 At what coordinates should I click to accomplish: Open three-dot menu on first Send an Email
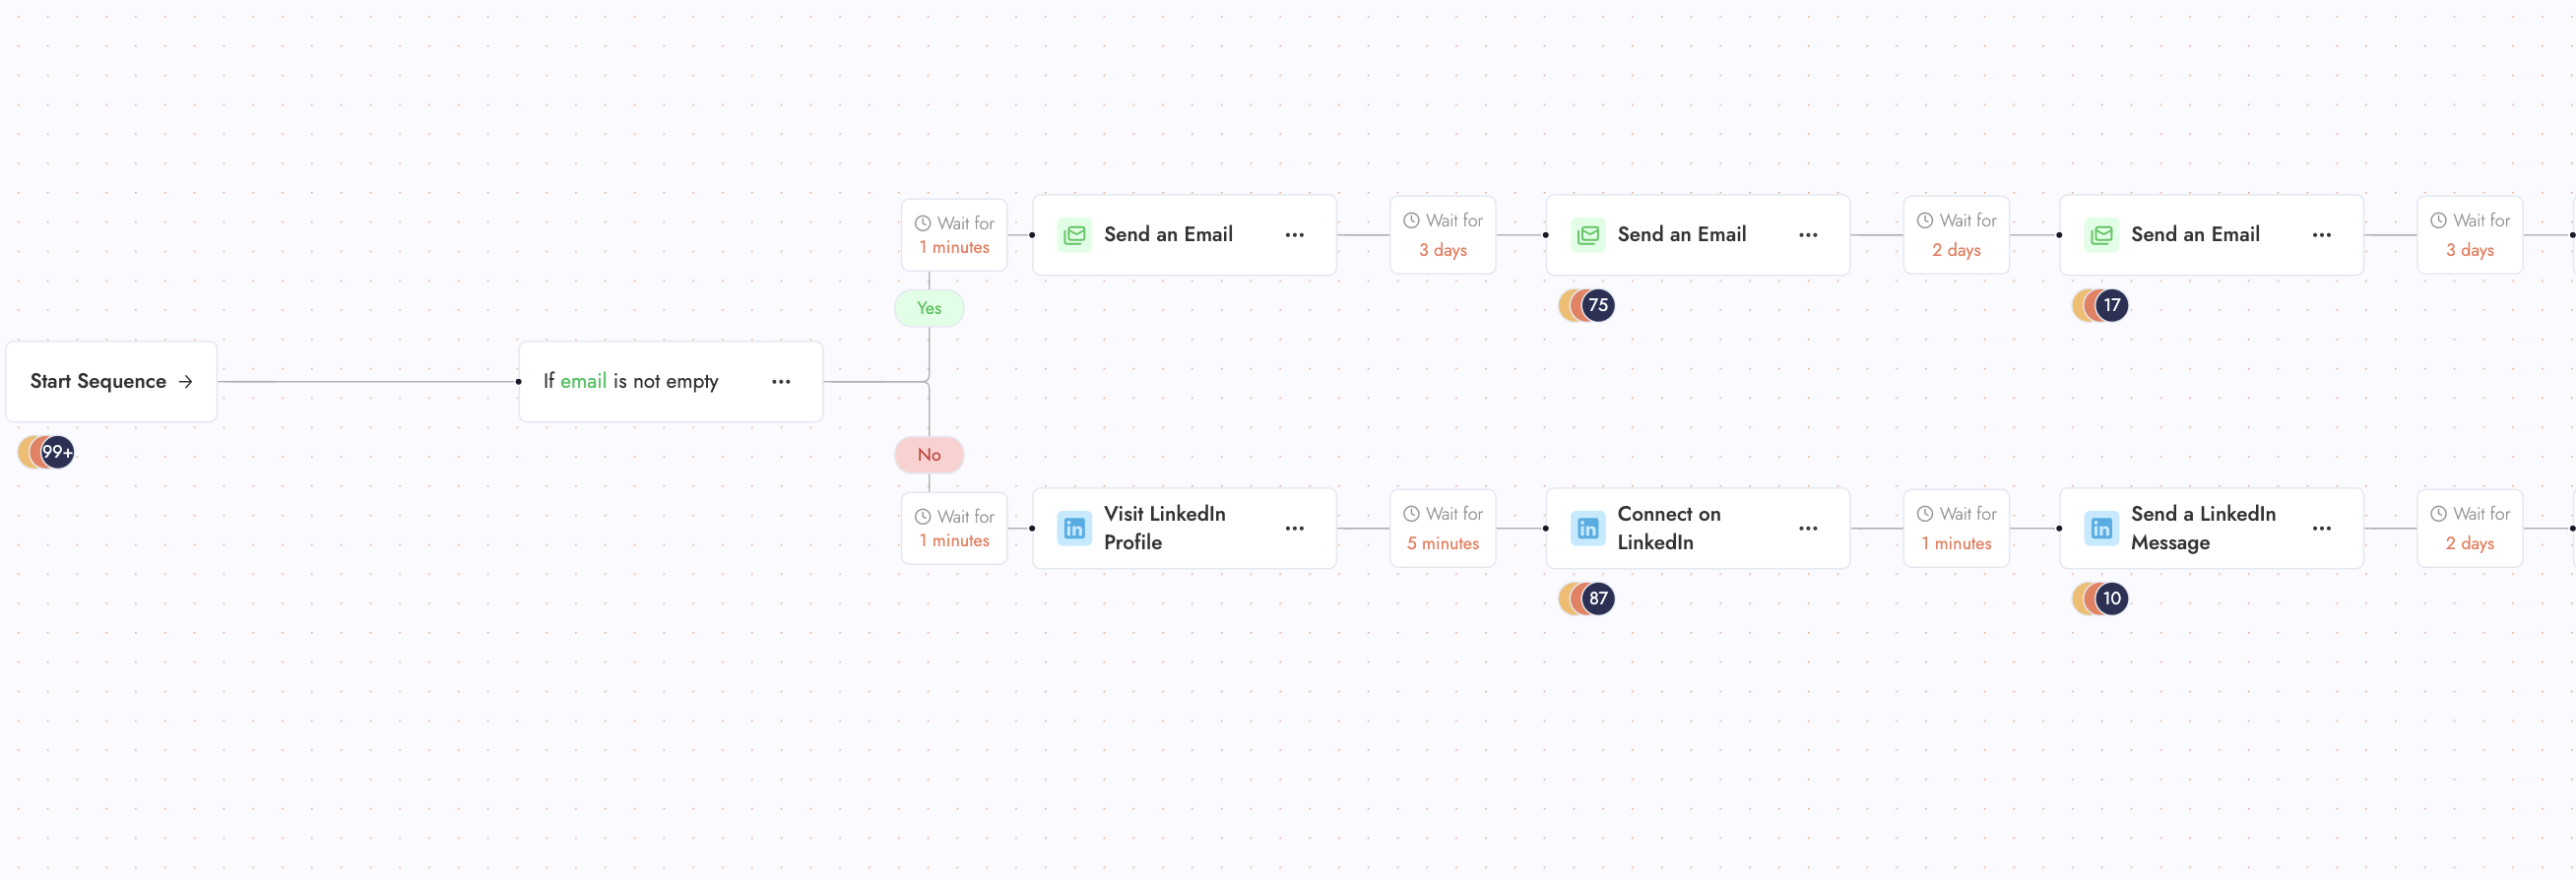coord(1294,235)
